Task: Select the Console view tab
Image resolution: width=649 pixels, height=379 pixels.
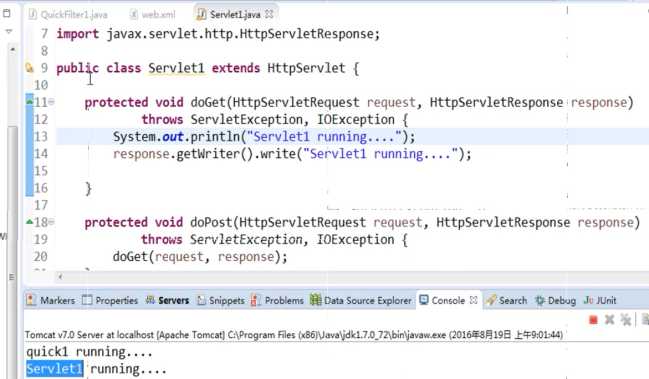Action: point(448,300)
